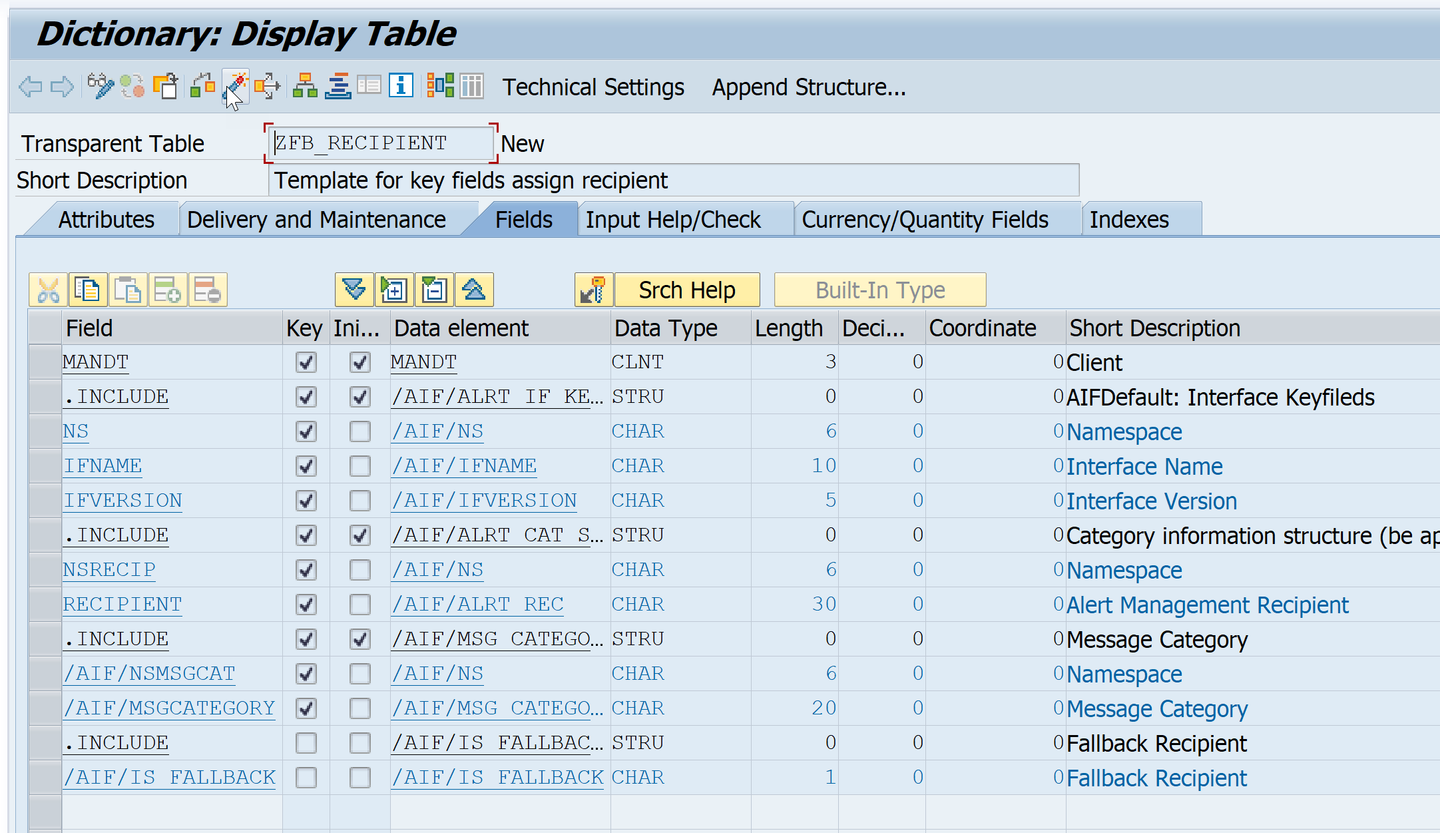Click the Expand Include plus icon
The height and width of the screenshot is (833, 1440).
coord(394,290)
